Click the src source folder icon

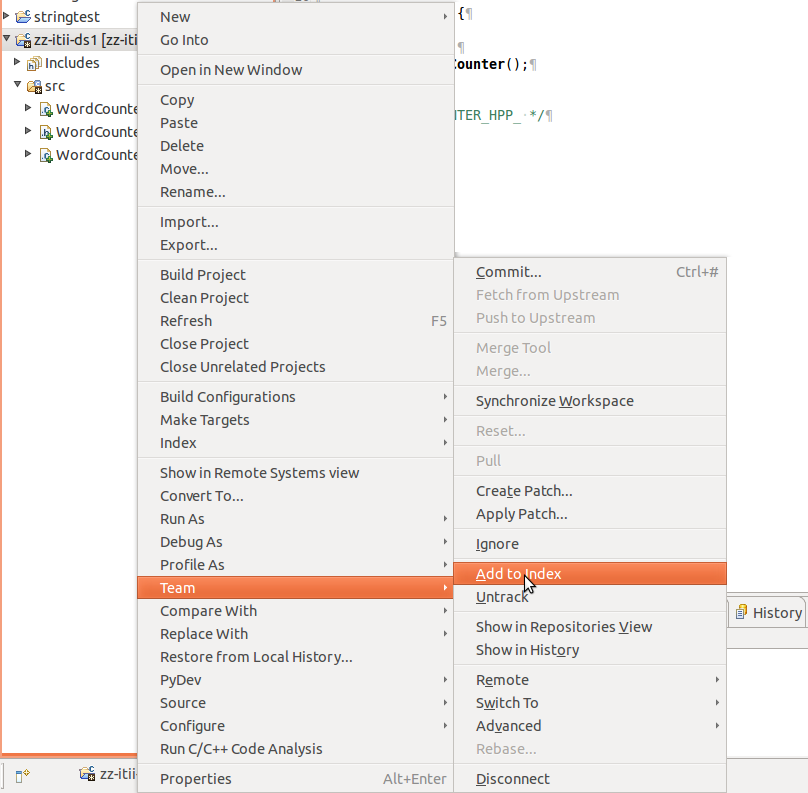pos(34,86)
